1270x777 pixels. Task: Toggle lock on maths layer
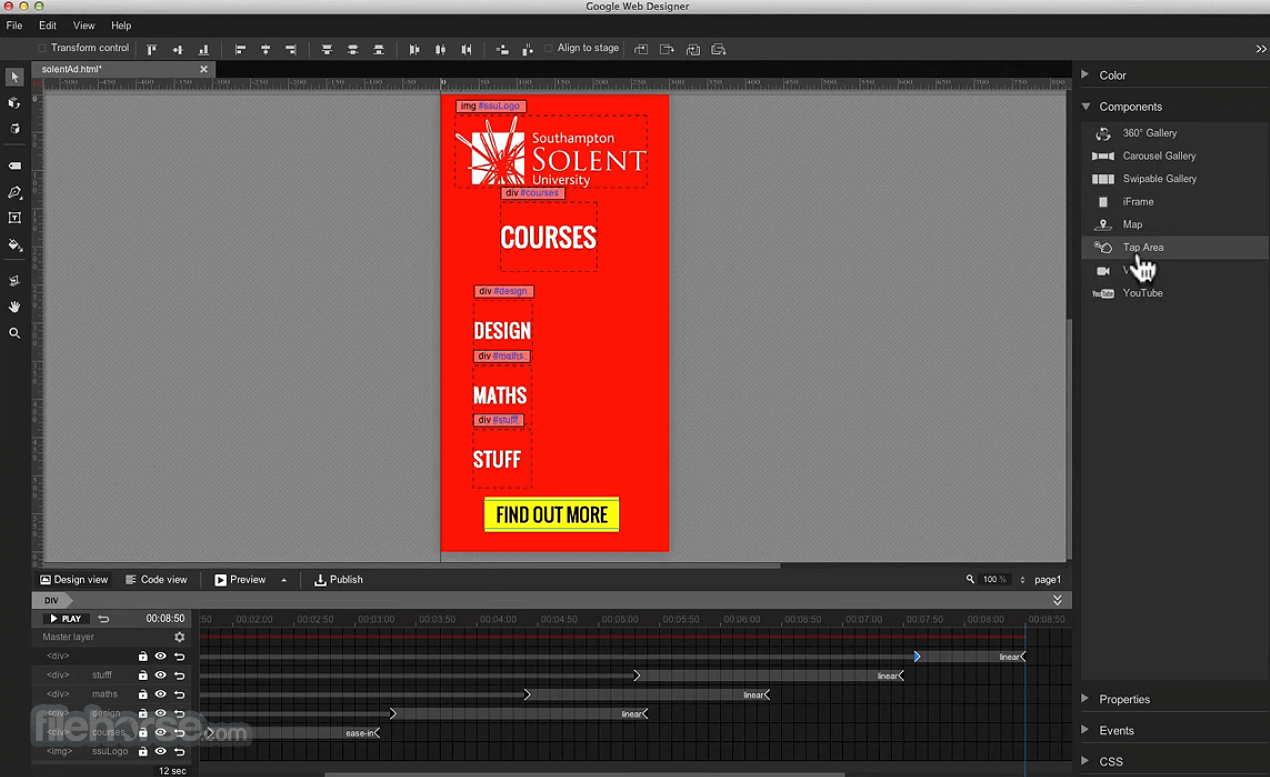(143, 694)
